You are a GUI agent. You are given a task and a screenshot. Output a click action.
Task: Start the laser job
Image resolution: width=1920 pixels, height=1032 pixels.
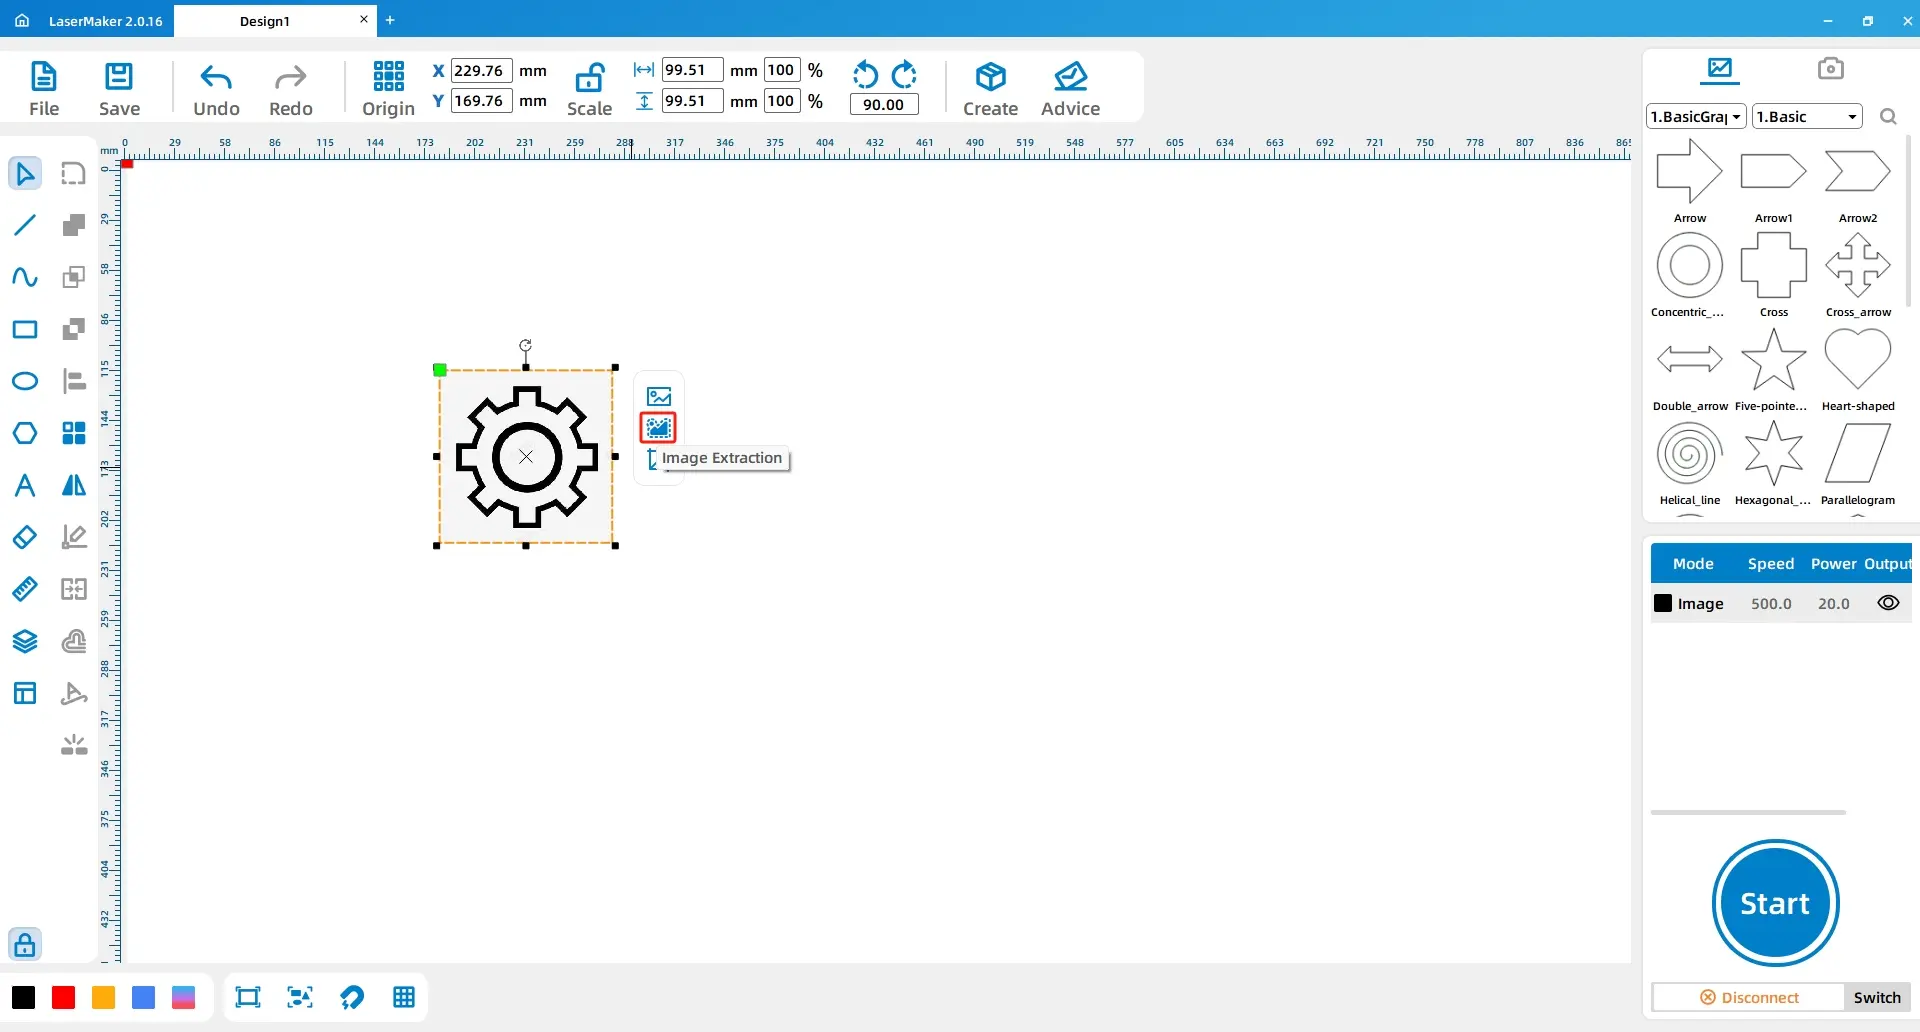[1775, 903]
